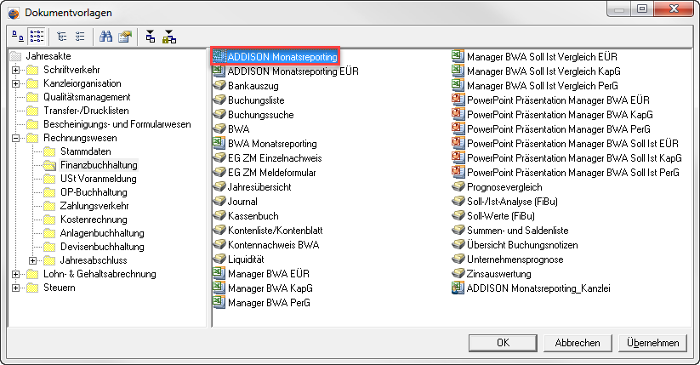Click Excel icon of Manager BWA EÜR
The image size is (700, 365).
219,273
